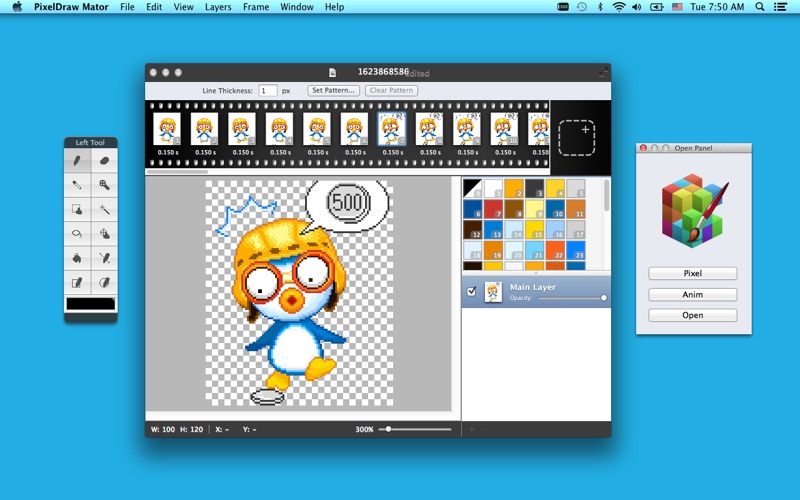Click Anim button in Open Panel

click(x=692, y=294)
